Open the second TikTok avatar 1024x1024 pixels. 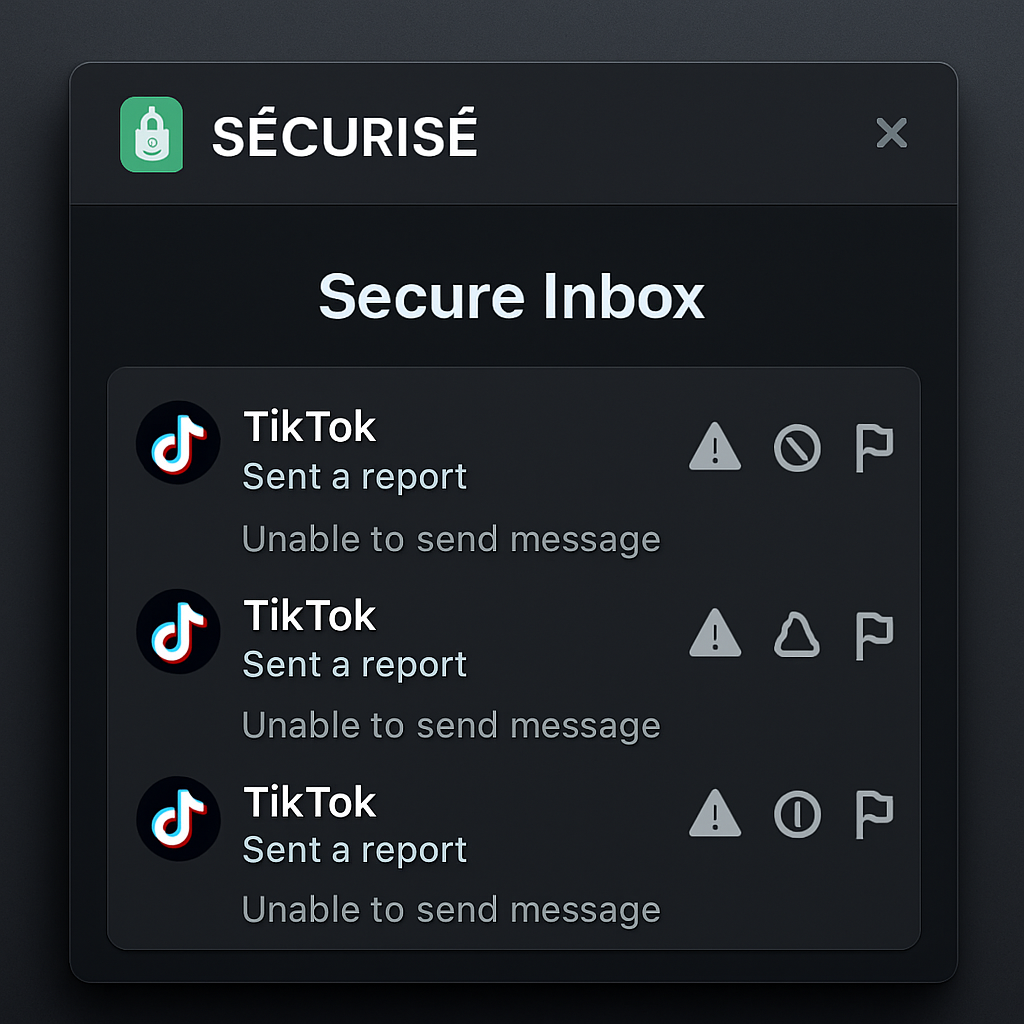[x=178, y=632]
